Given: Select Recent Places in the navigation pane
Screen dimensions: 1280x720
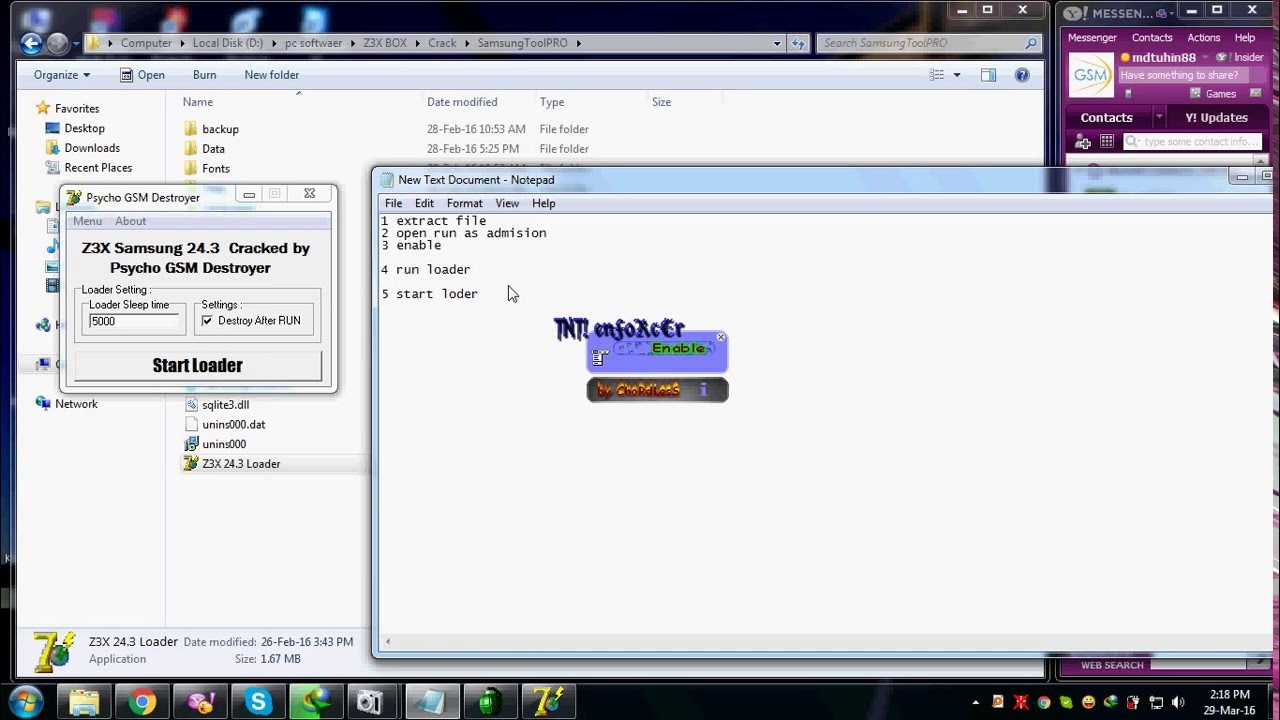Looking at the screenshot, I should pyautogui.click(x=98, y=168).
